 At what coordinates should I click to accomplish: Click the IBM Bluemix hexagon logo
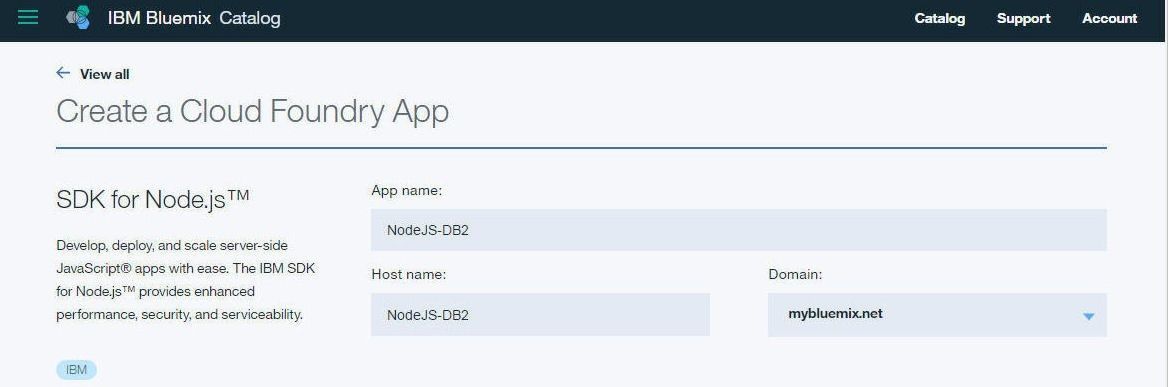[78, 17]
